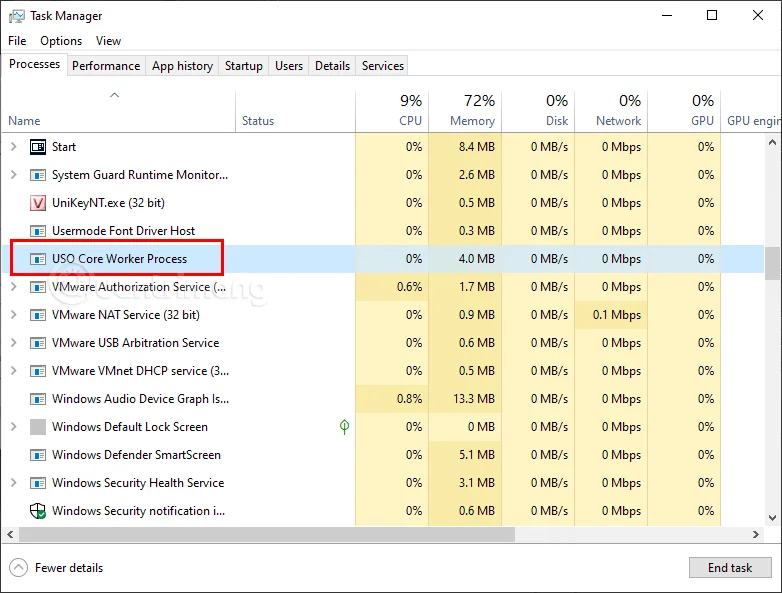Click the Windows Defender SmartScreen icon

point(38,455)
